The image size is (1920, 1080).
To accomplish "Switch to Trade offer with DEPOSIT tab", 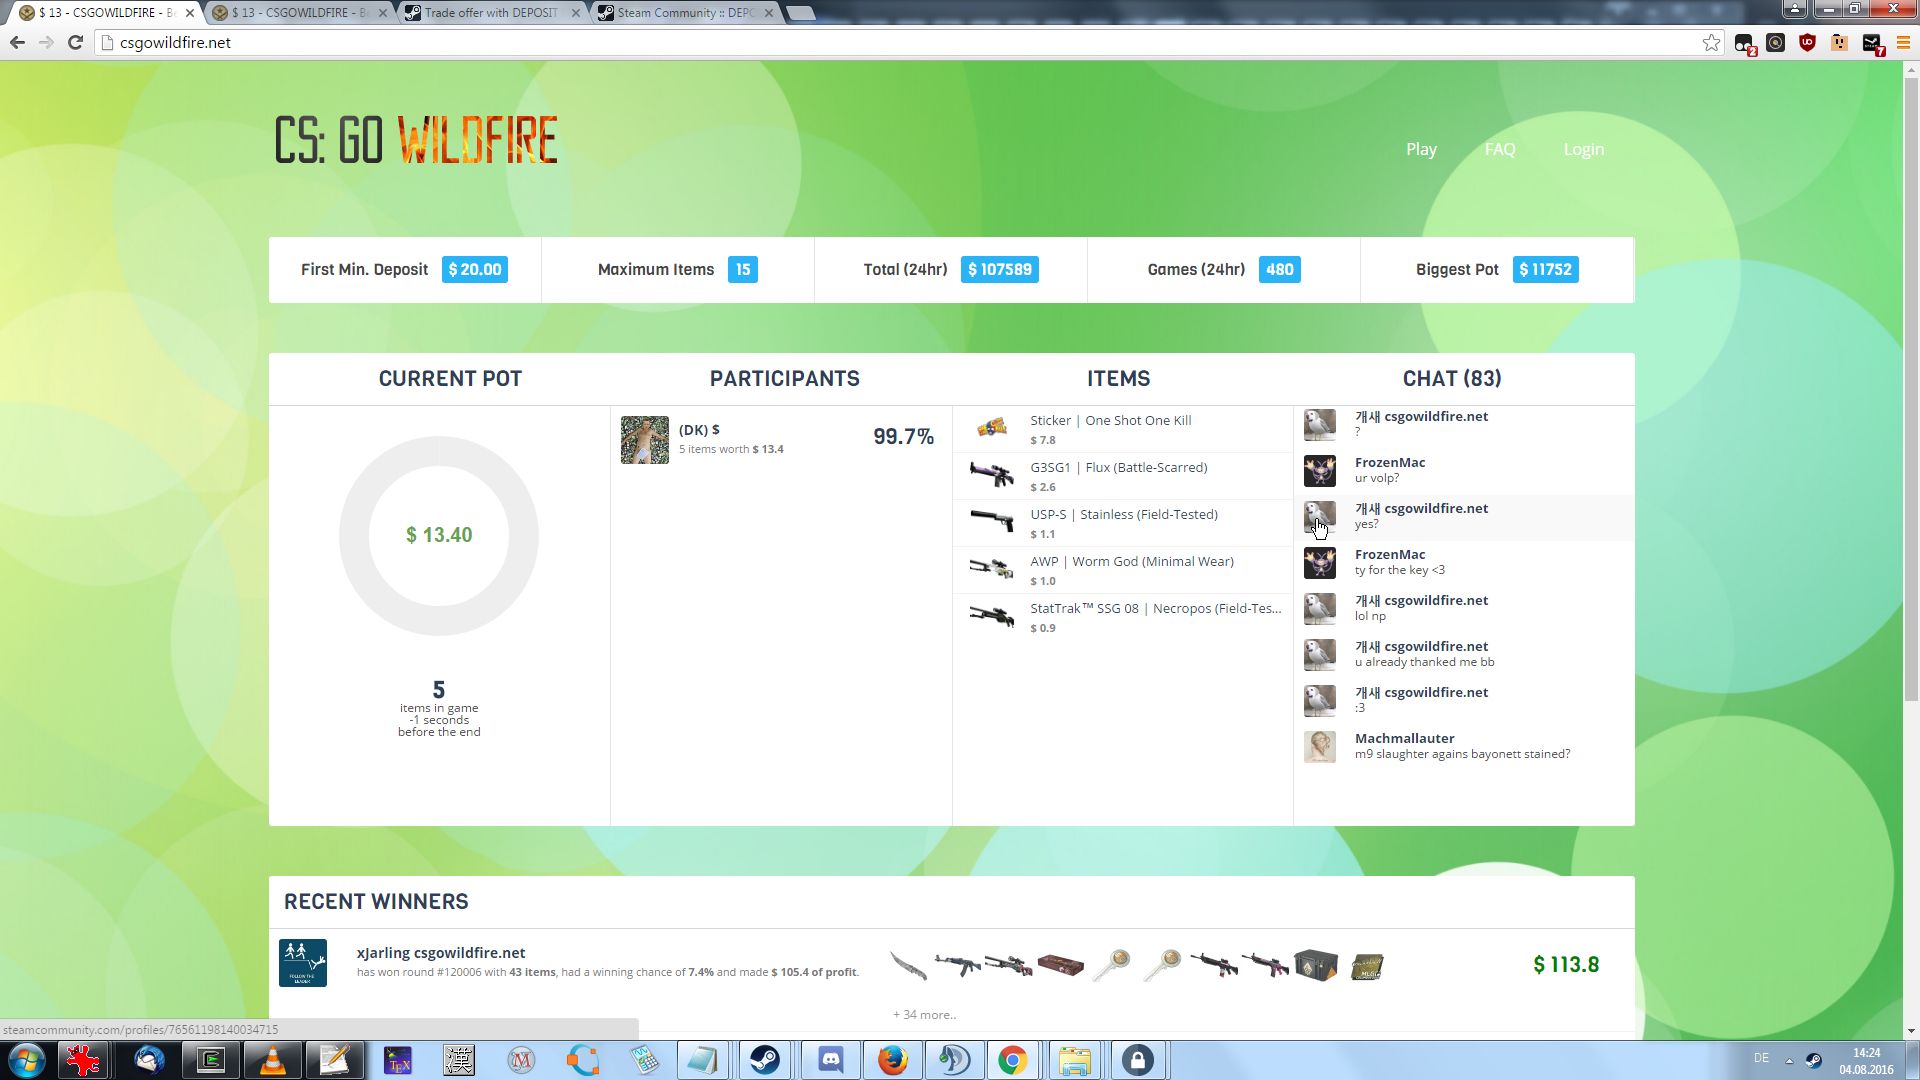I will (490, 13).
